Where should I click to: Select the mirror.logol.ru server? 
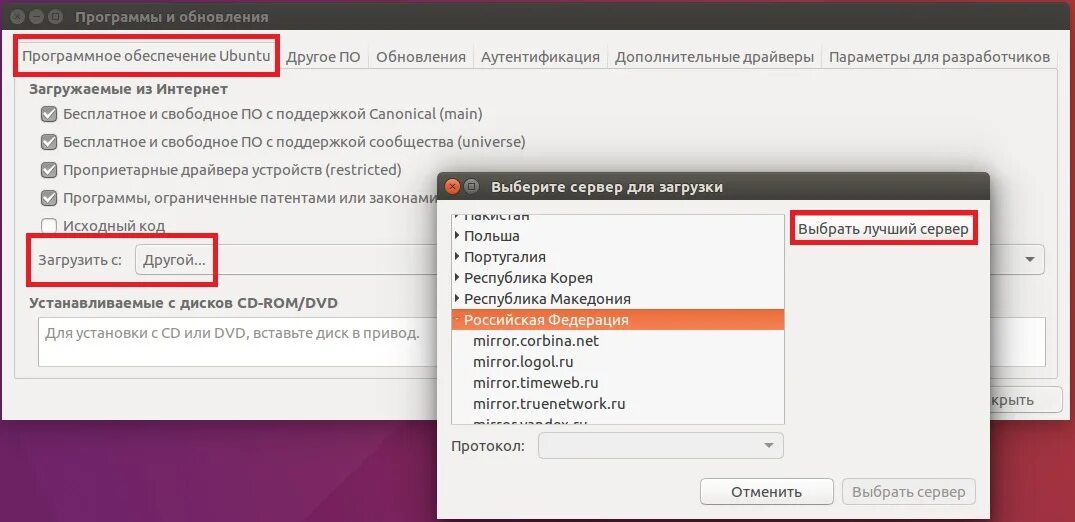point(618,361)
